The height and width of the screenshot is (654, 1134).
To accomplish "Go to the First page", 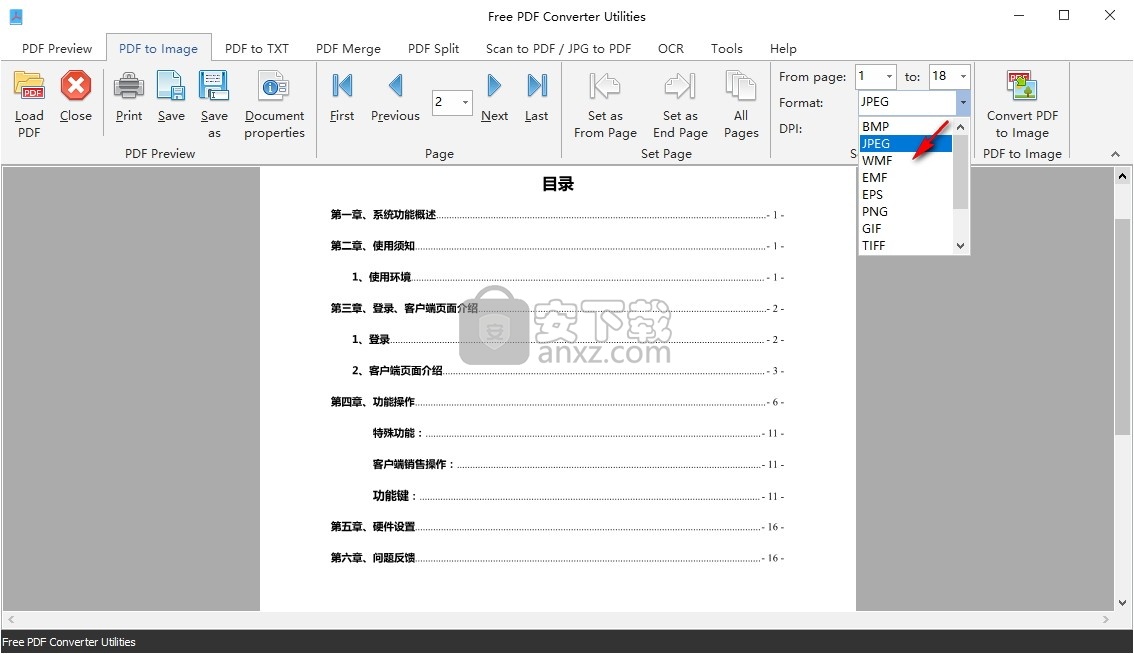I will (x=342, y=85).
